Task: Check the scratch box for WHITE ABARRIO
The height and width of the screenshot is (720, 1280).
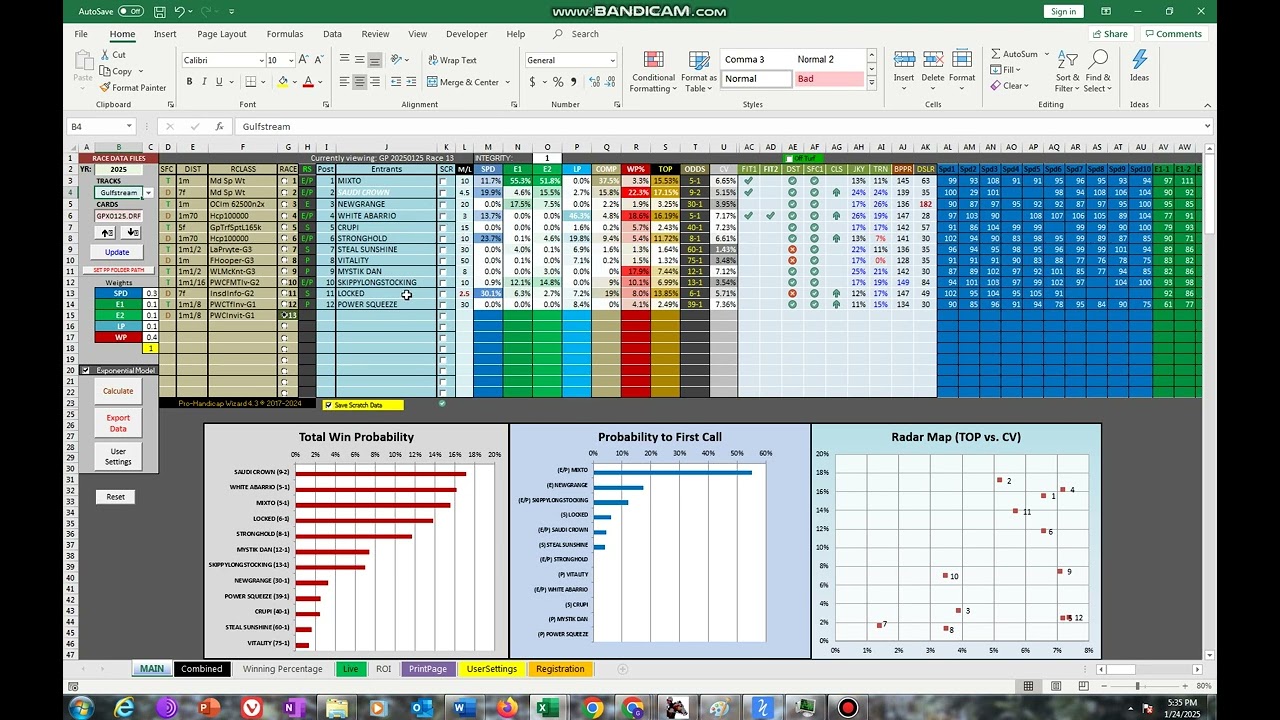Action: click(443, 215)
